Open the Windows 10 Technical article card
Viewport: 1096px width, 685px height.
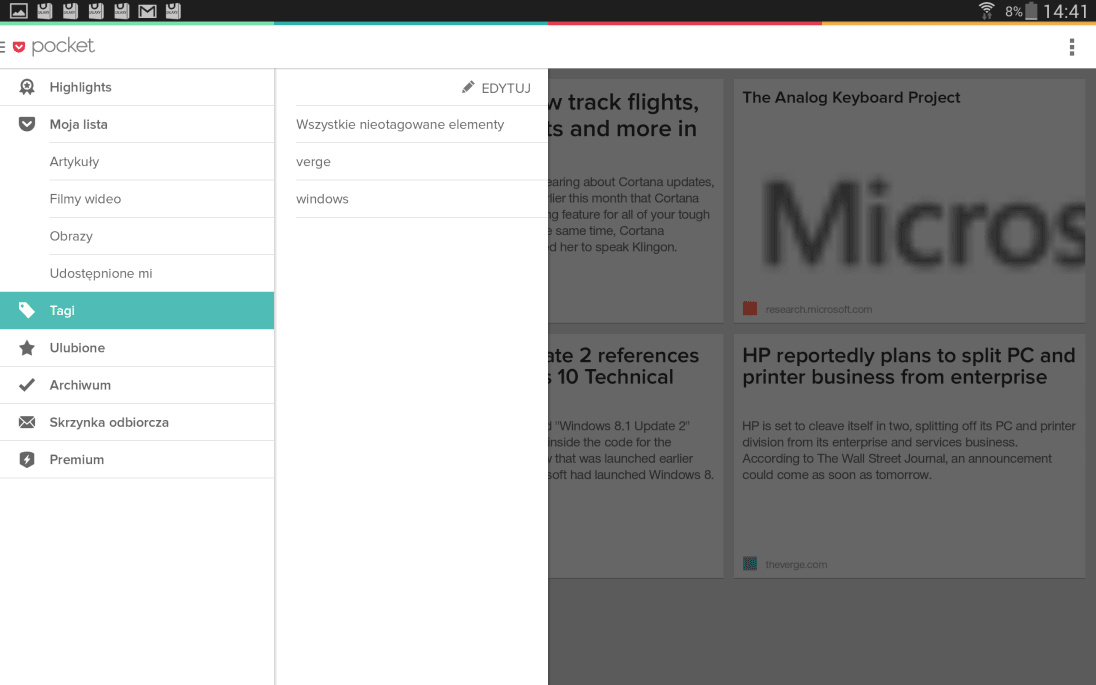[x=635, y=456]
